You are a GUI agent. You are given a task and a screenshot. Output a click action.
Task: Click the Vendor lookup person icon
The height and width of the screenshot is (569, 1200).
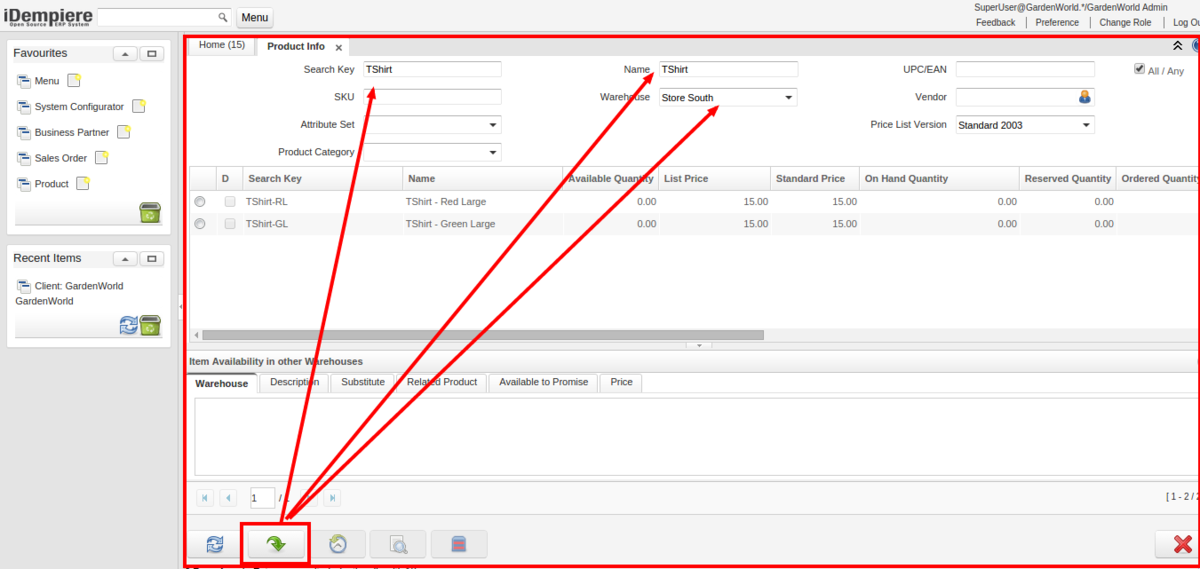(1084, 97)
